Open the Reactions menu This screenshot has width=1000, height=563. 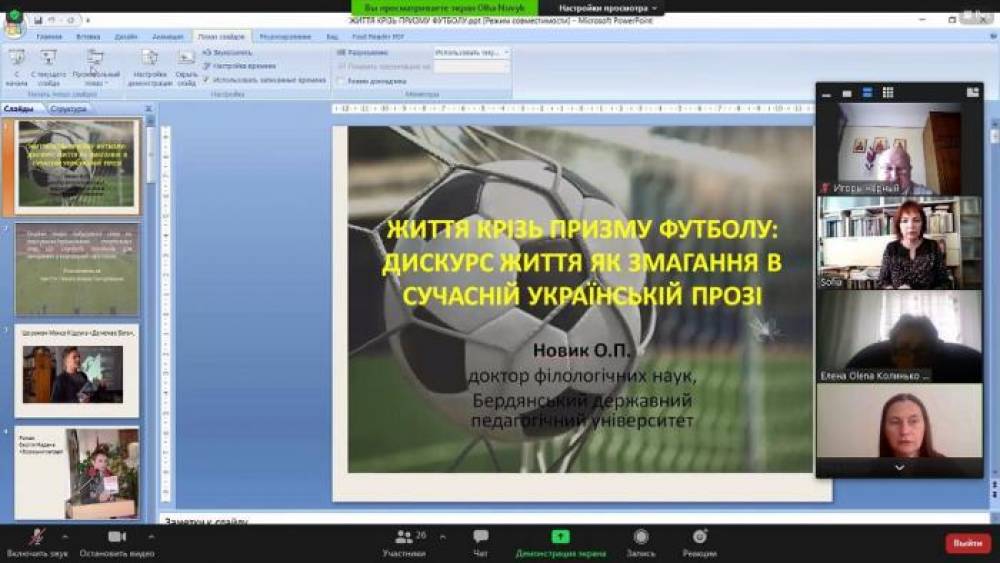click(699, 538)
